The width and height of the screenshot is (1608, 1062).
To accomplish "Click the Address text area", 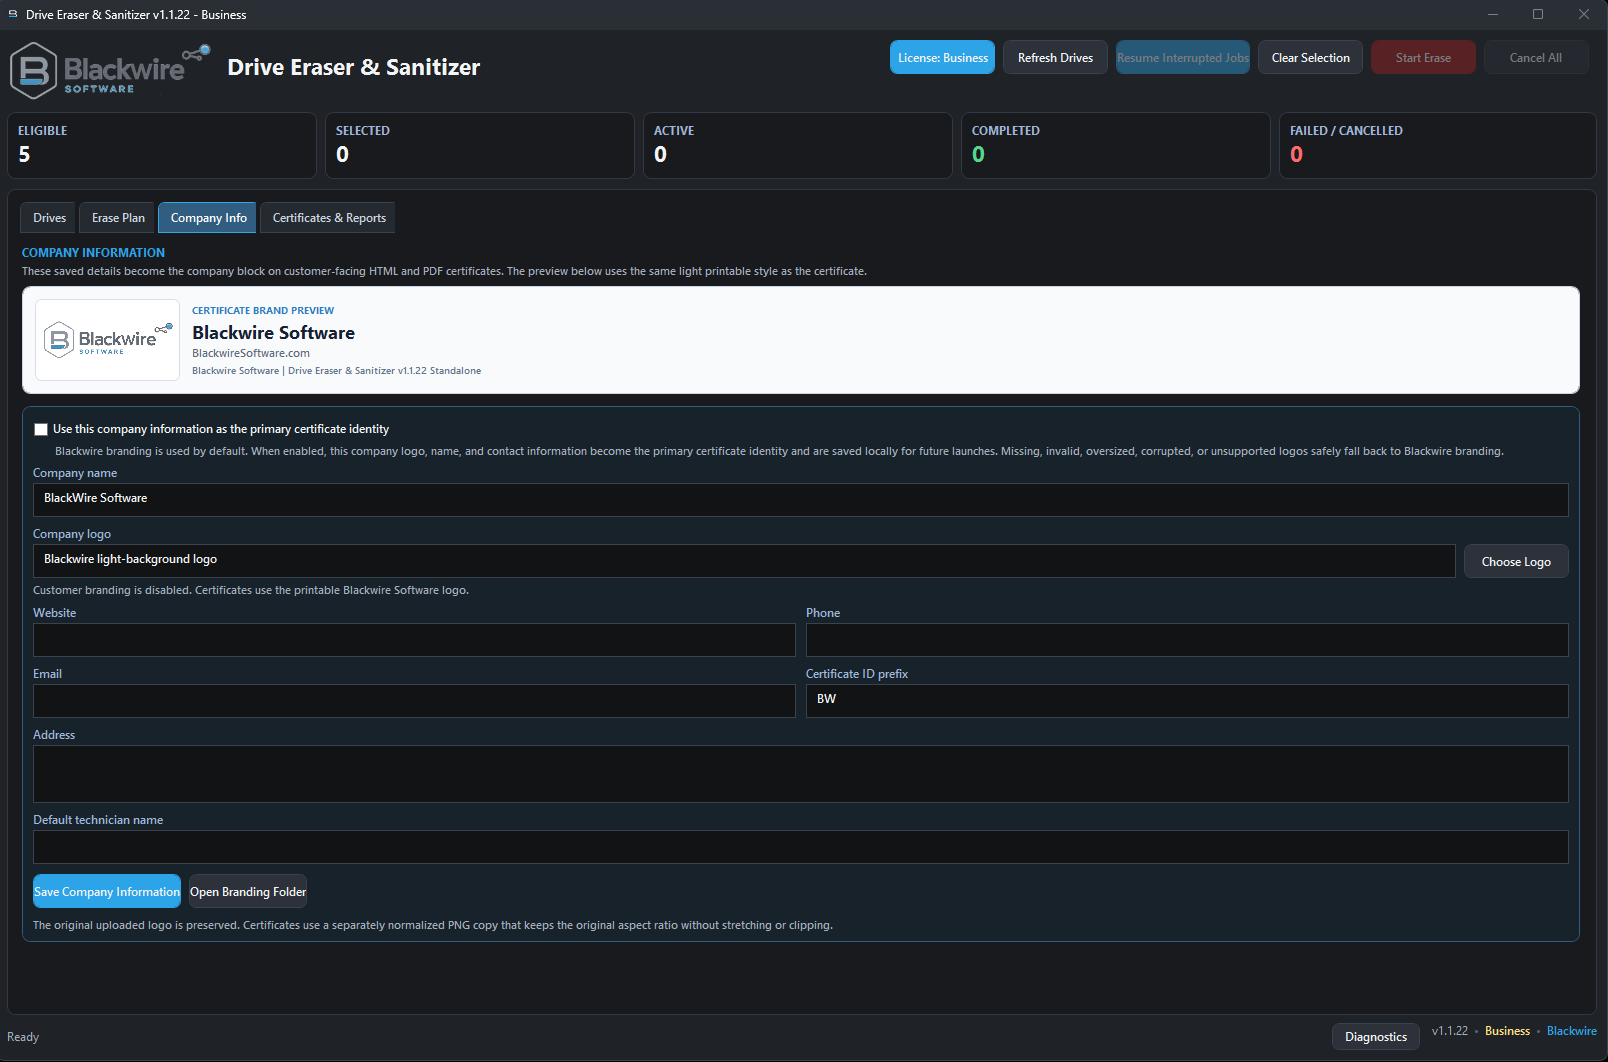I will coord(800,774).
